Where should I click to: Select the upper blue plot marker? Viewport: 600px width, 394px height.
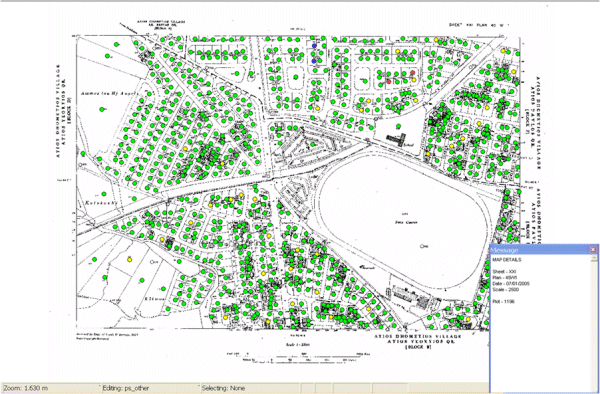315,46
